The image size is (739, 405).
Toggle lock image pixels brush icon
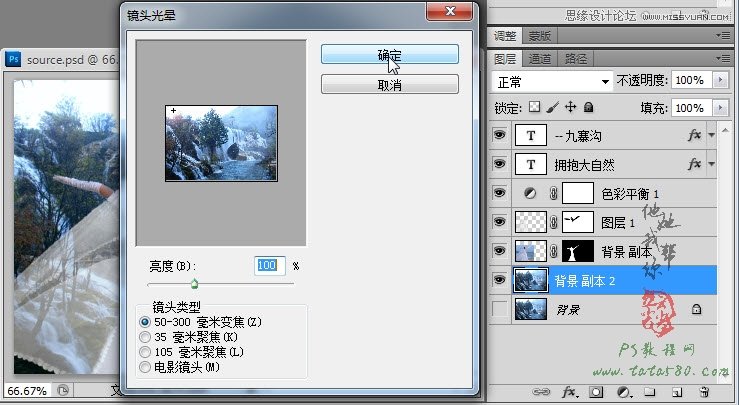[552, 107]
